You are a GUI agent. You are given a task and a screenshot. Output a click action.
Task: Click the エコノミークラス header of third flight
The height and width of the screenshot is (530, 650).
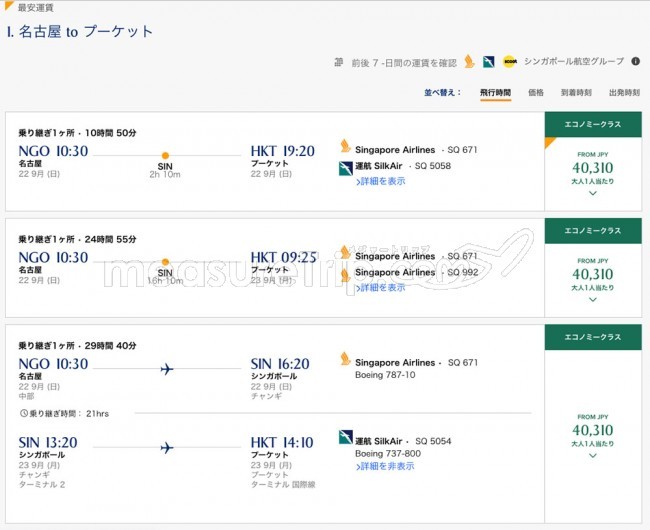[x=593, y=337]
